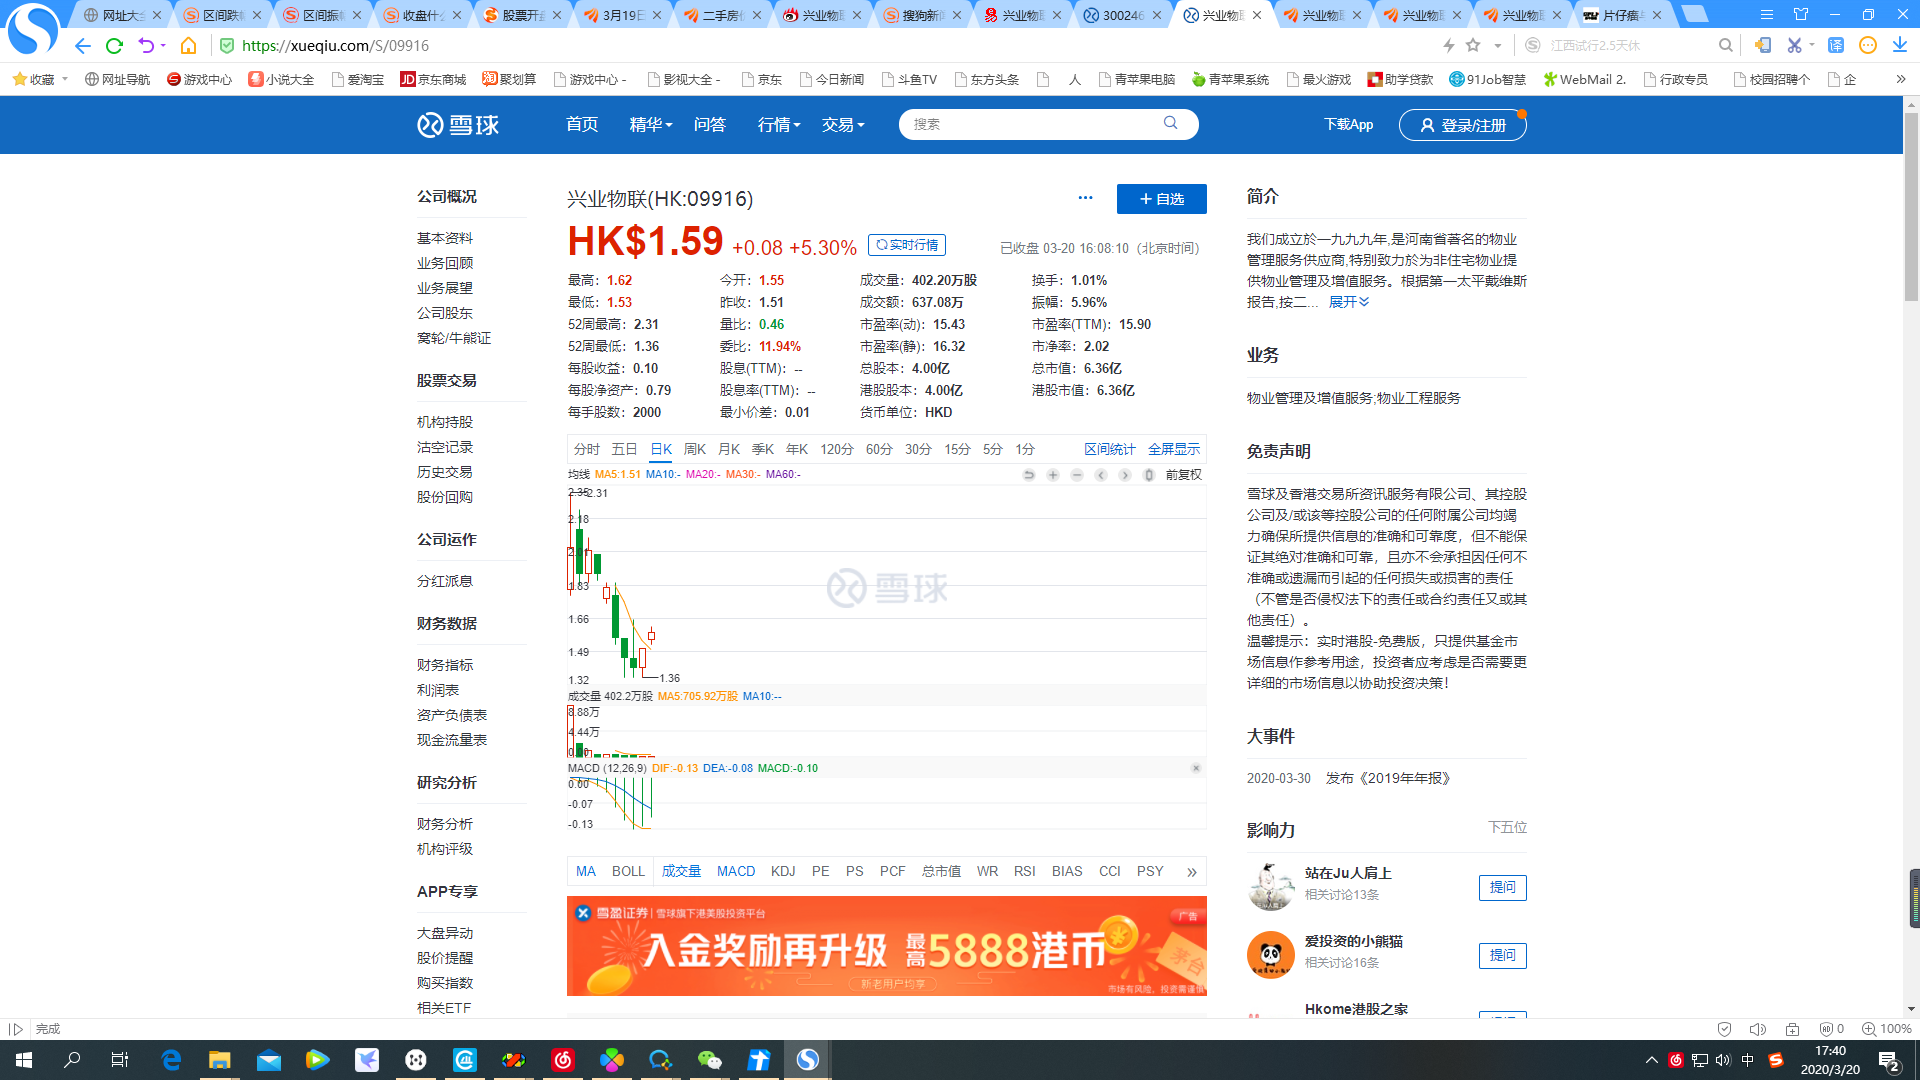The image size is (1920, 1080).
Task: Click the lightning speed-mode icon
Action: [1448, 45]
